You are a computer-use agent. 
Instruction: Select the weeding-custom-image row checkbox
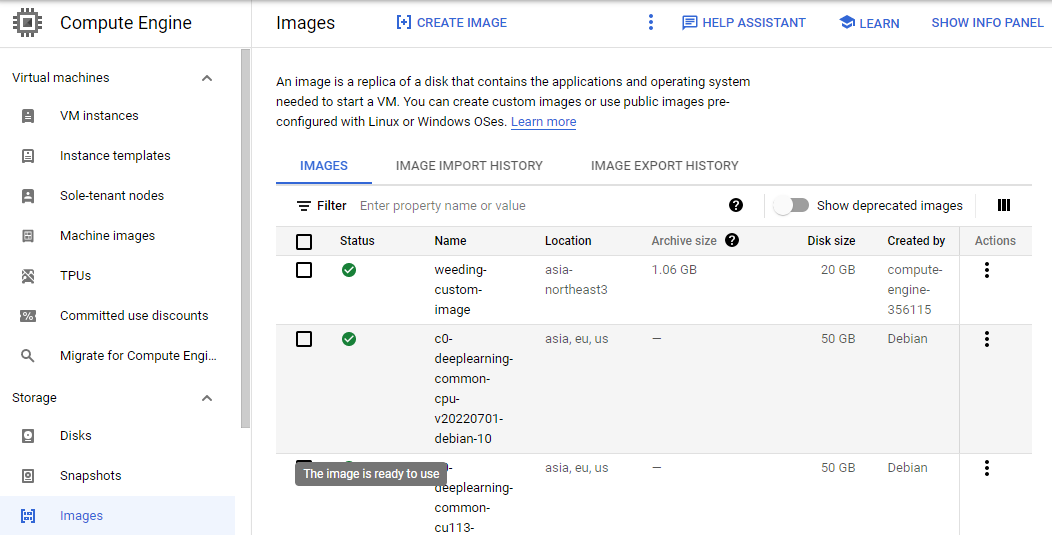tap(304, 270)
